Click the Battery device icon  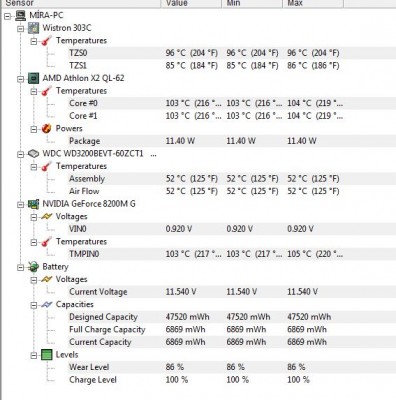click(33, 267)
